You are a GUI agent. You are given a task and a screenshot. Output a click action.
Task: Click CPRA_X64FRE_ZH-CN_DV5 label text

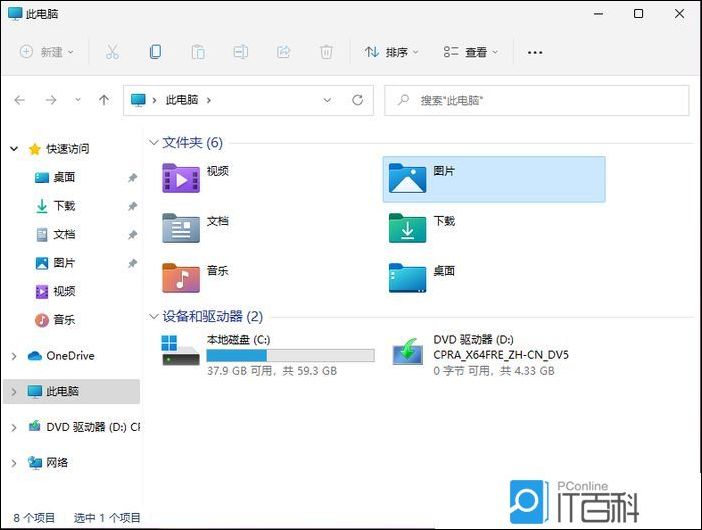click(x=501, y=355)
